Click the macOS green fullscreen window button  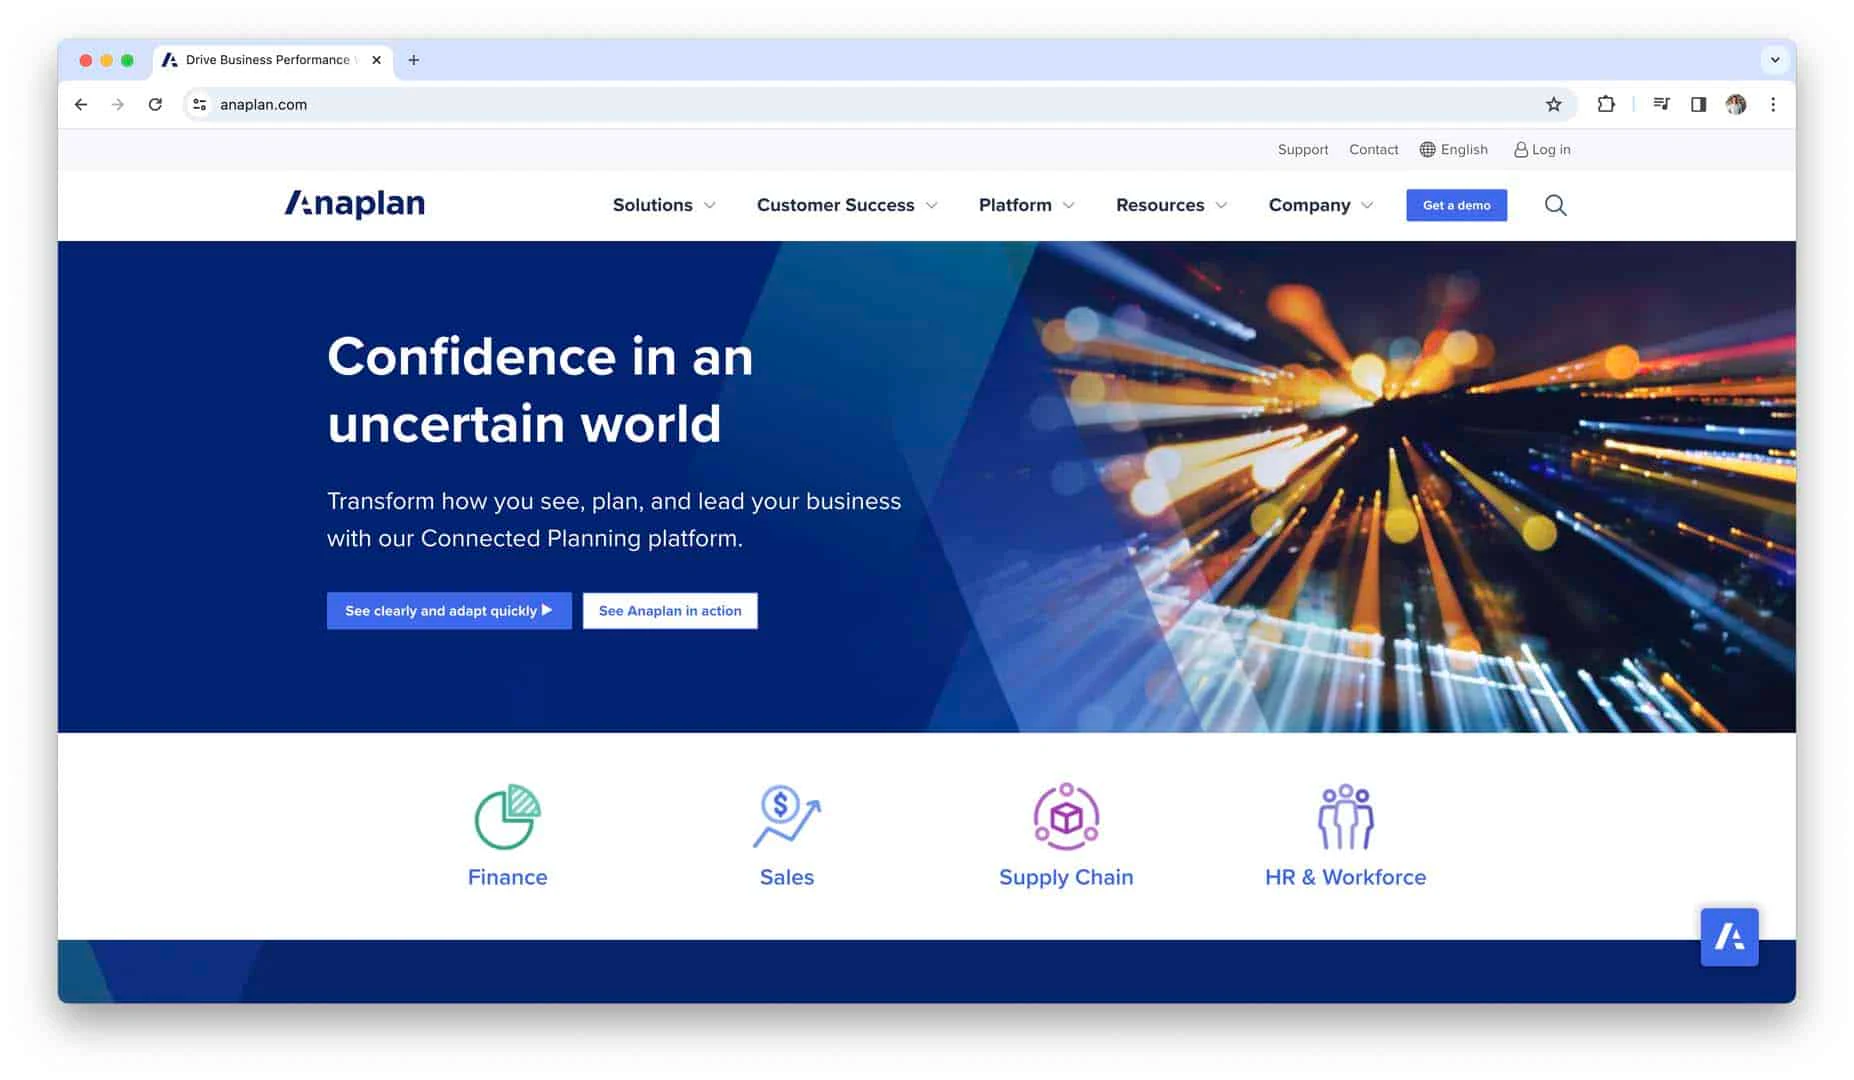point(127,60)
